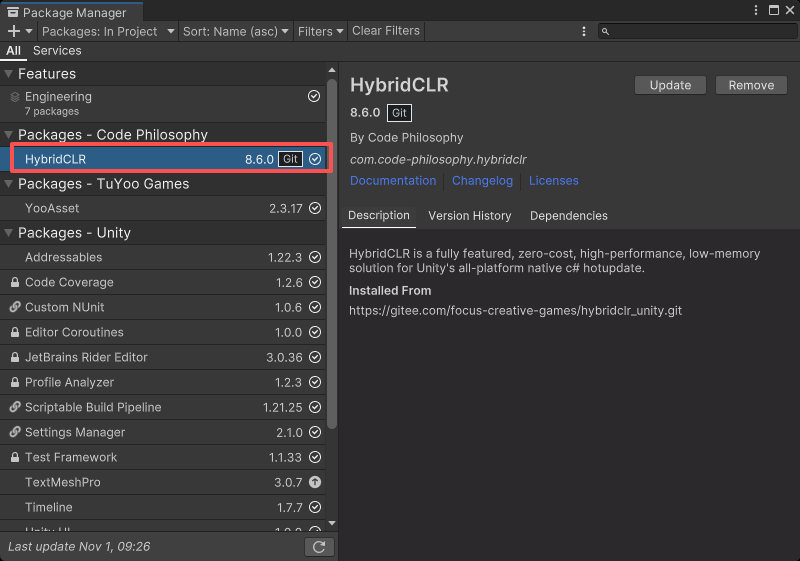The height and width of the screenshot is (561, 800).
Task: Collapse the Packages - Unity group
Action: 8,233
